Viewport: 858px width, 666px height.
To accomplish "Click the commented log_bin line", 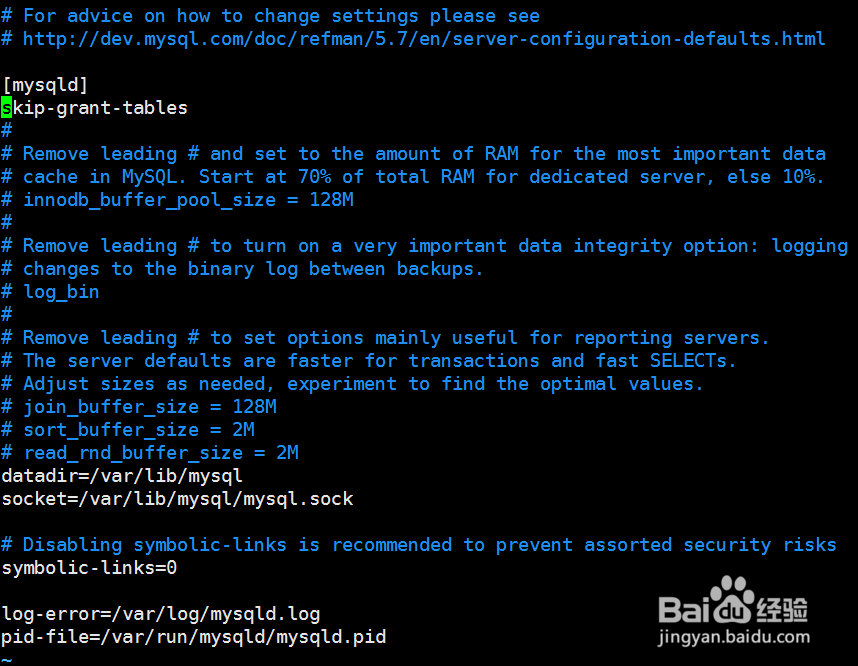I will pyautogui.click(x=60, y=292).
